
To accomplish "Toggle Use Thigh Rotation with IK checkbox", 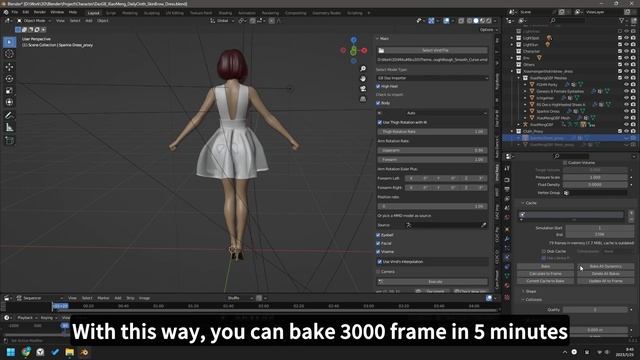I will pyautogui.click(x=380, y=122).
